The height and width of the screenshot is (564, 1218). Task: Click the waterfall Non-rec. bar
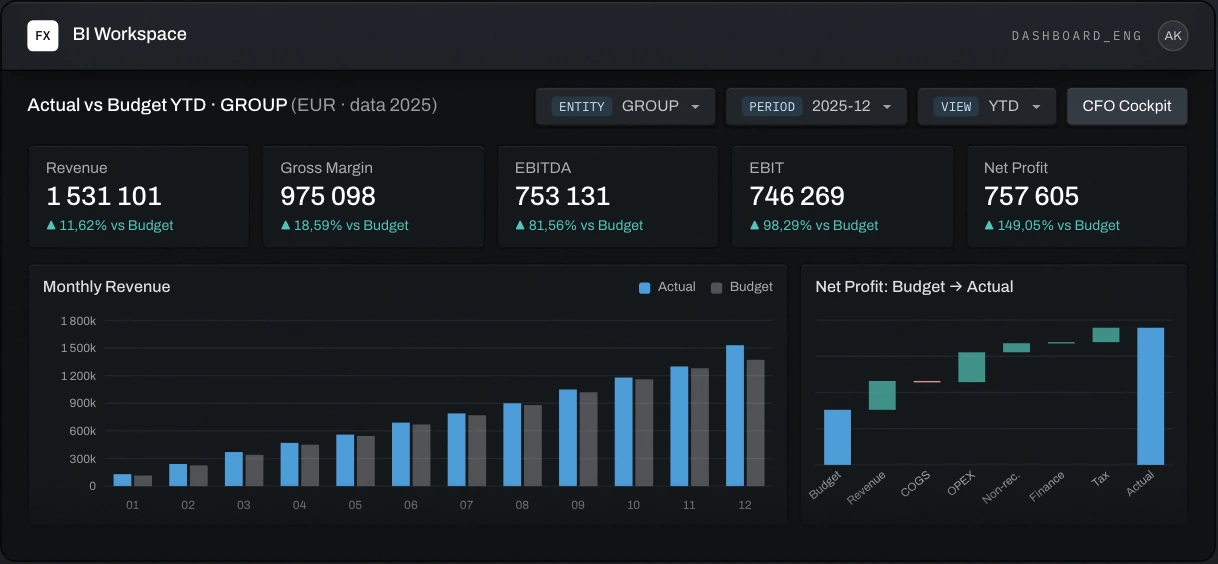pyautogui.click(x=1016, y=348)
